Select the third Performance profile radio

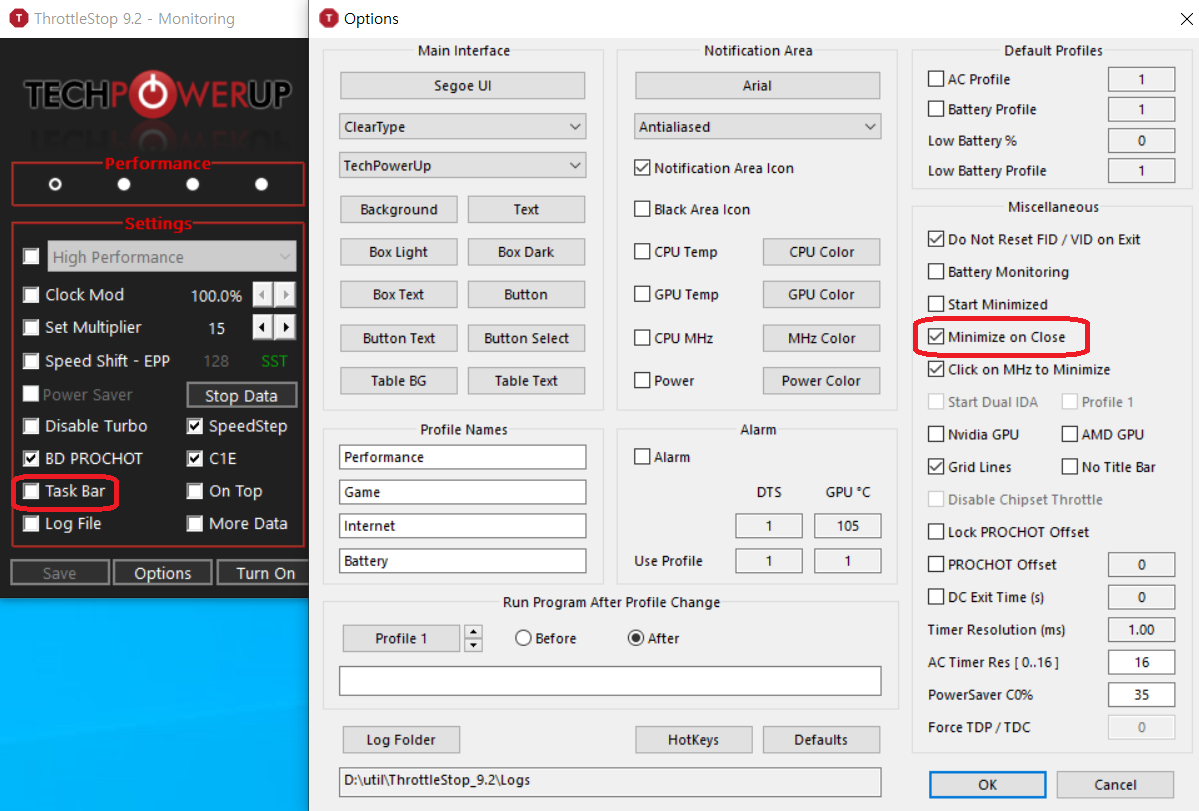pyautogui.click(x=193, y=184)
